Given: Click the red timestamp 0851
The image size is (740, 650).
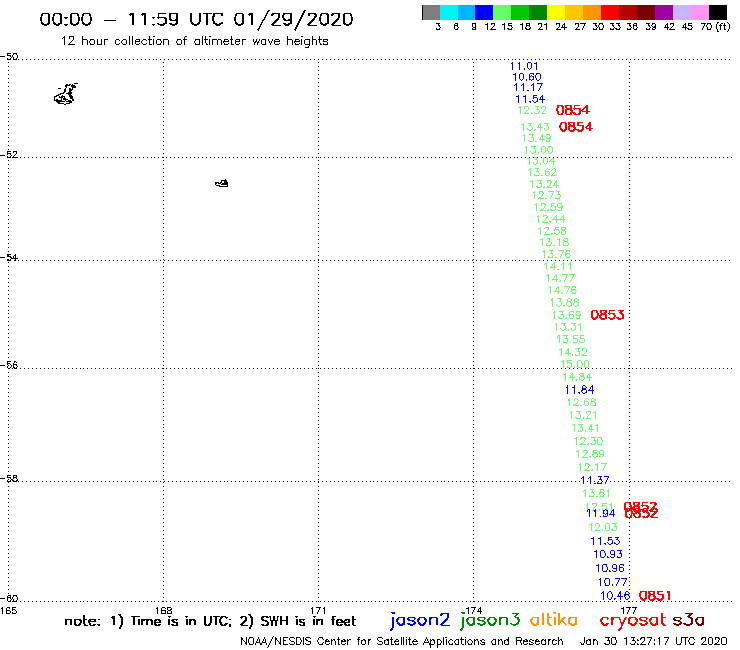Looking at the screenshot, I should click(x=655, y=596).
